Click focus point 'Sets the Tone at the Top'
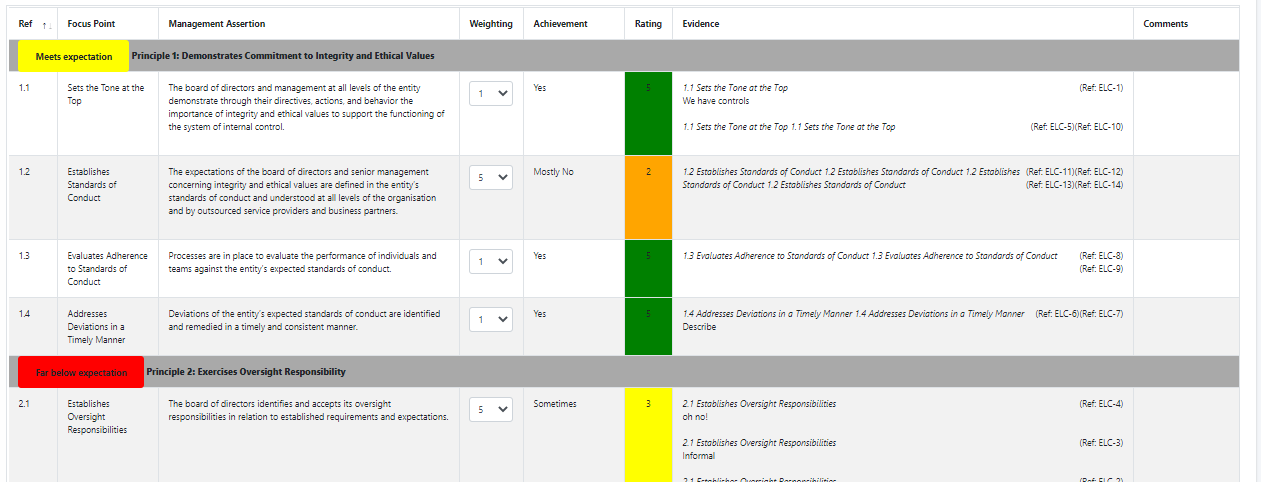This screenshot has height=482, width=1261. [x=106, y=94]
